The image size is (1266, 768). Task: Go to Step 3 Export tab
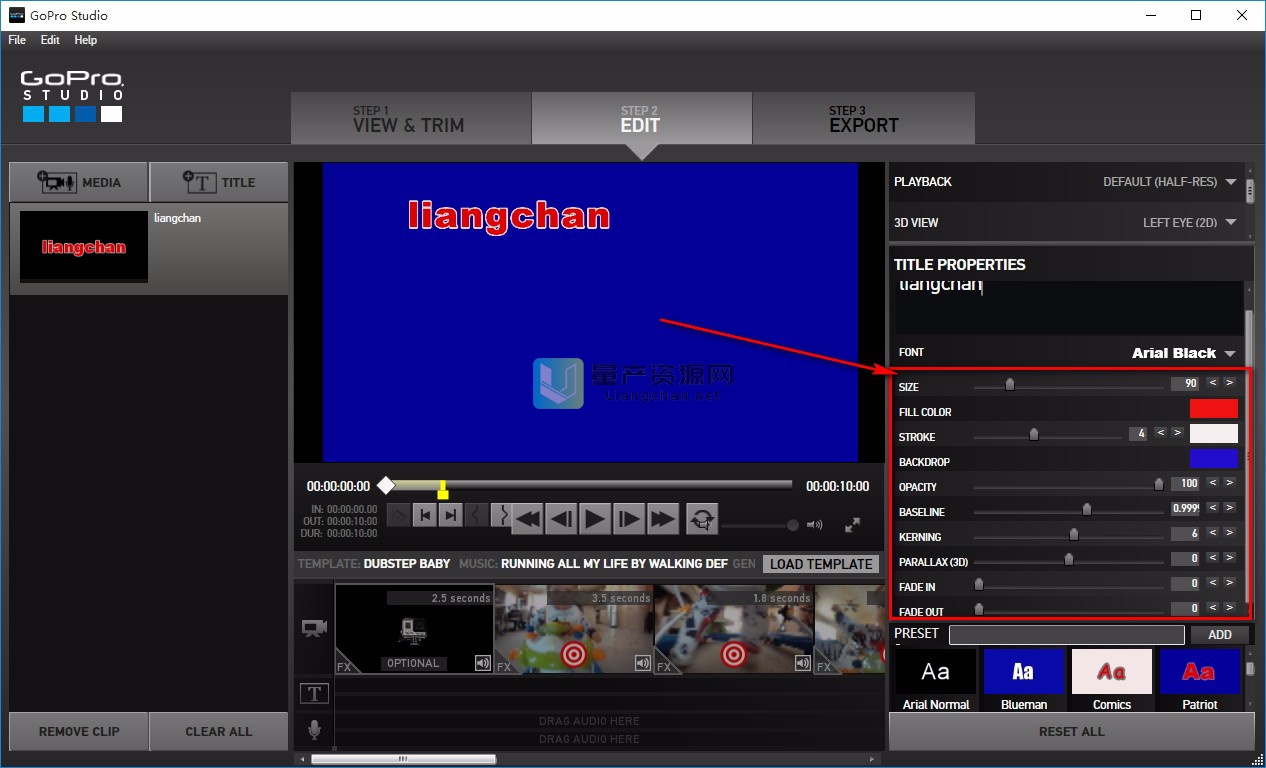863,119
